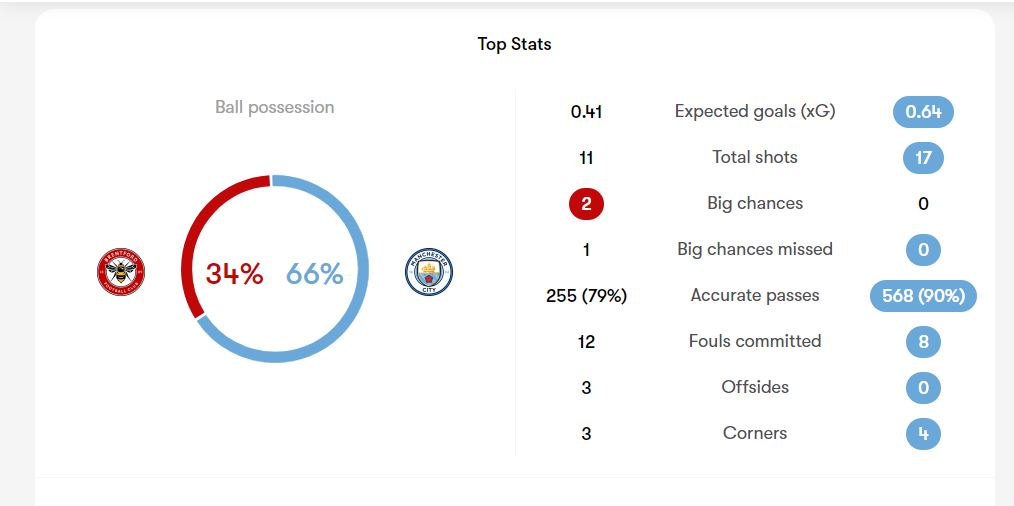Click the blue Big chances missed badge
The width and height of the screenshot is (1014, 506).
click(923, 250)
